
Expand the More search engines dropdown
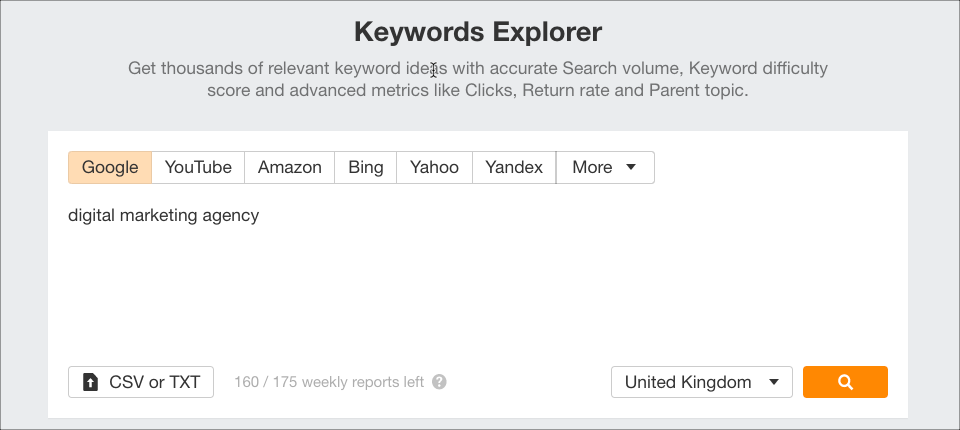click(x=604, y=167)
